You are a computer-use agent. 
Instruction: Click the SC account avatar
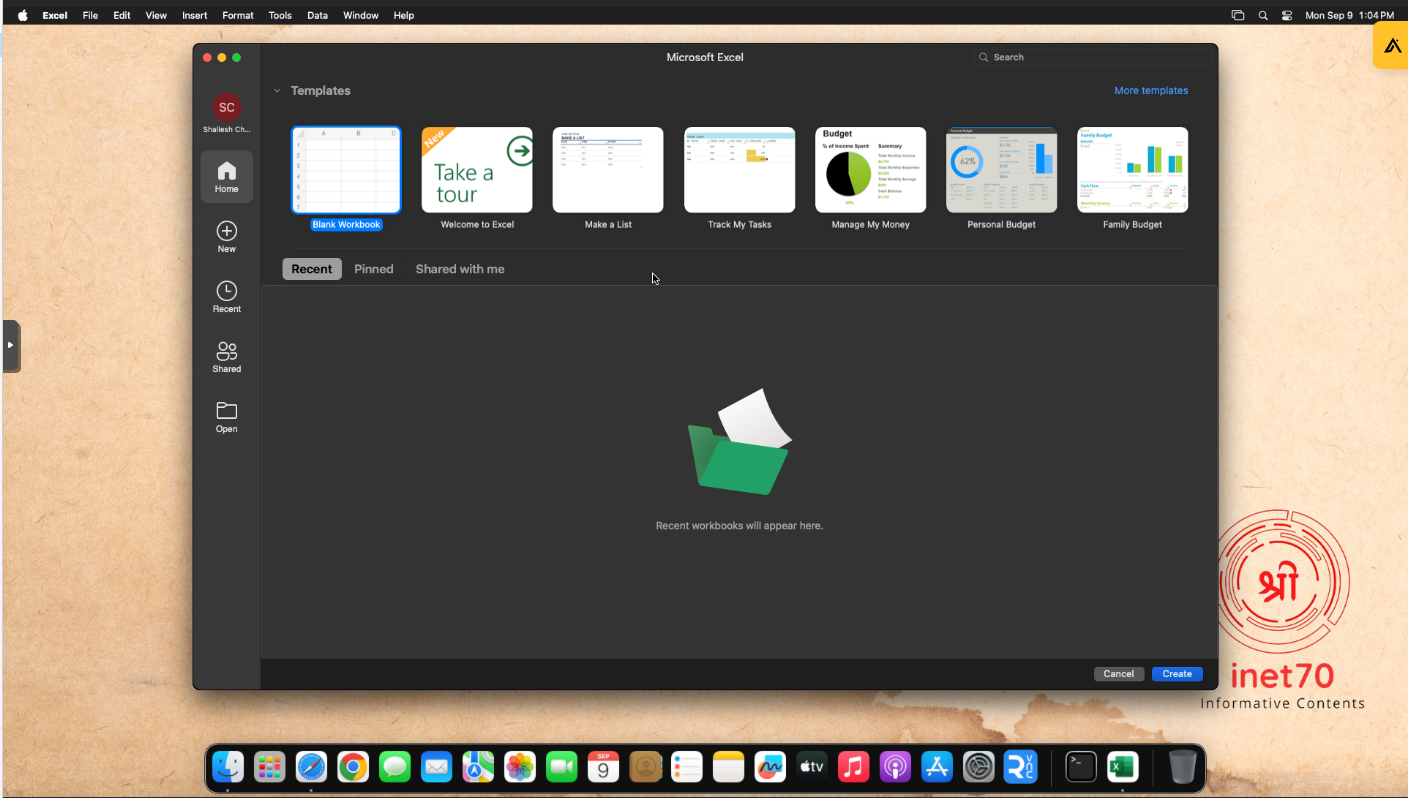[227, 108]
